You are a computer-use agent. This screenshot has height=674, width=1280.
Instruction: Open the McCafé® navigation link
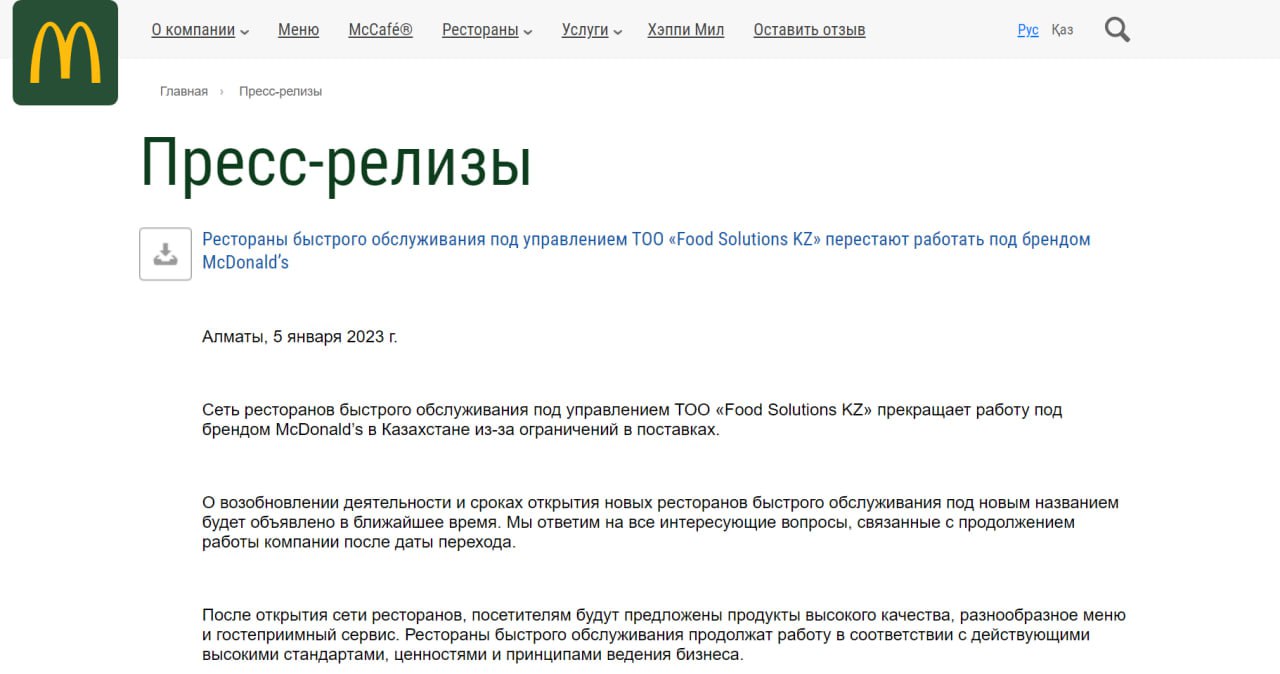click(x=380, y=30)
